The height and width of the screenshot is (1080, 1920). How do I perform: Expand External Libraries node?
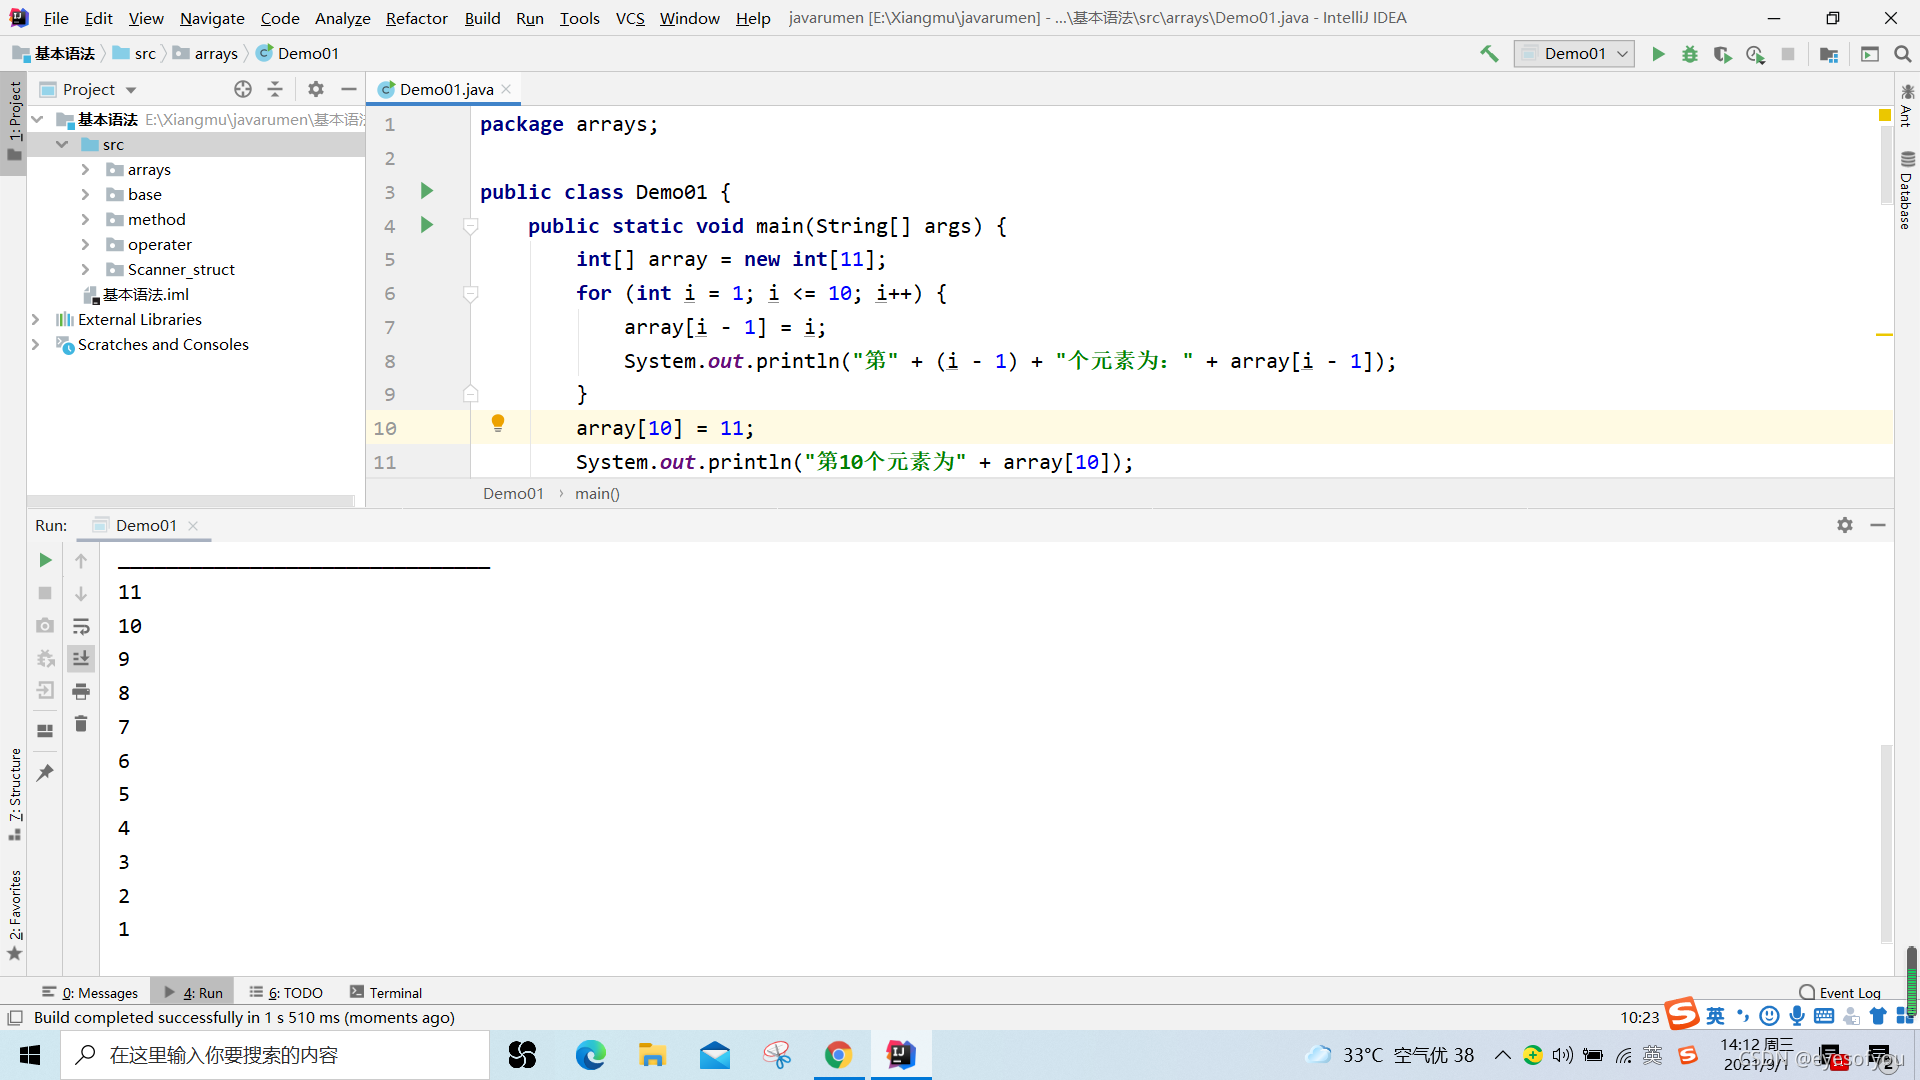[x=36, y=319]
